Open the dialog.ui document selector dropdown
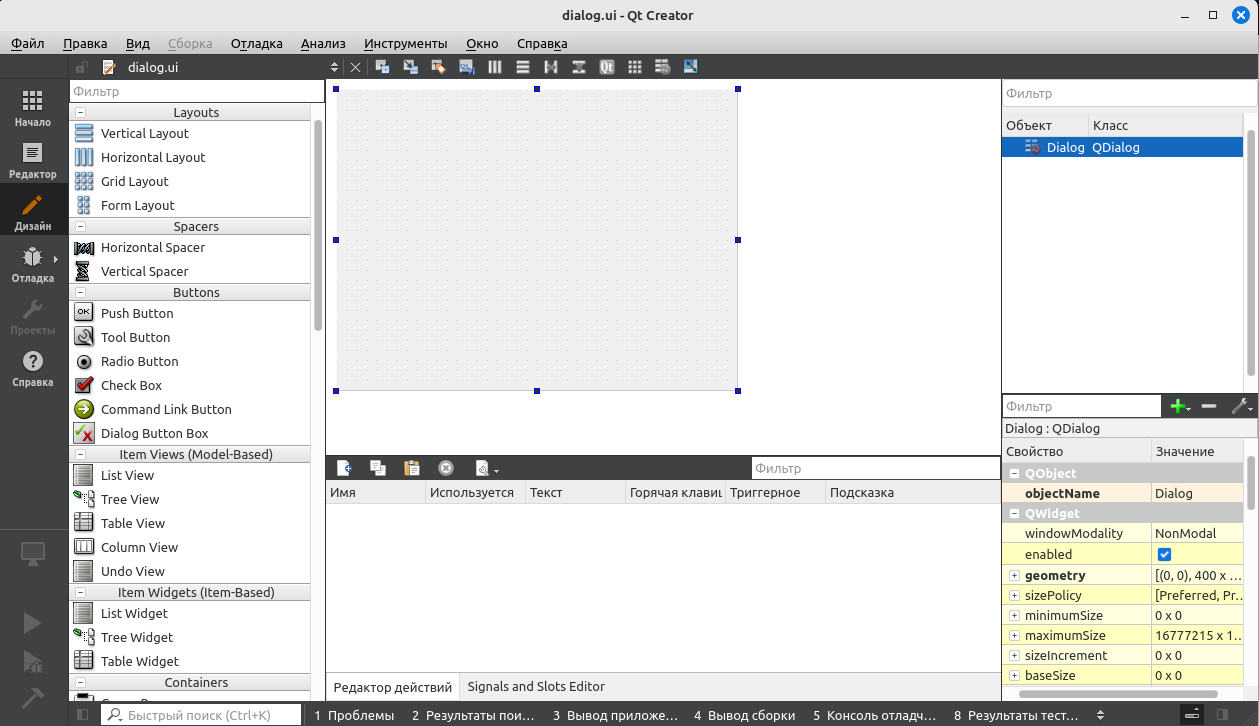The image size is (1259, 726). tap(334, 67)
